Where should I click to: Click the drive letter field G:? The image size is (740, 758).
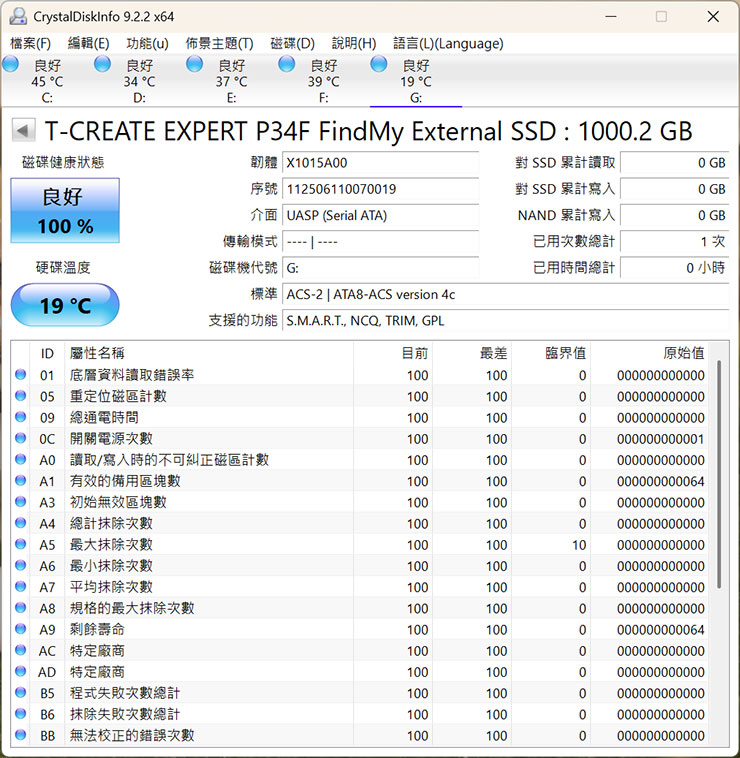(380, 268)
